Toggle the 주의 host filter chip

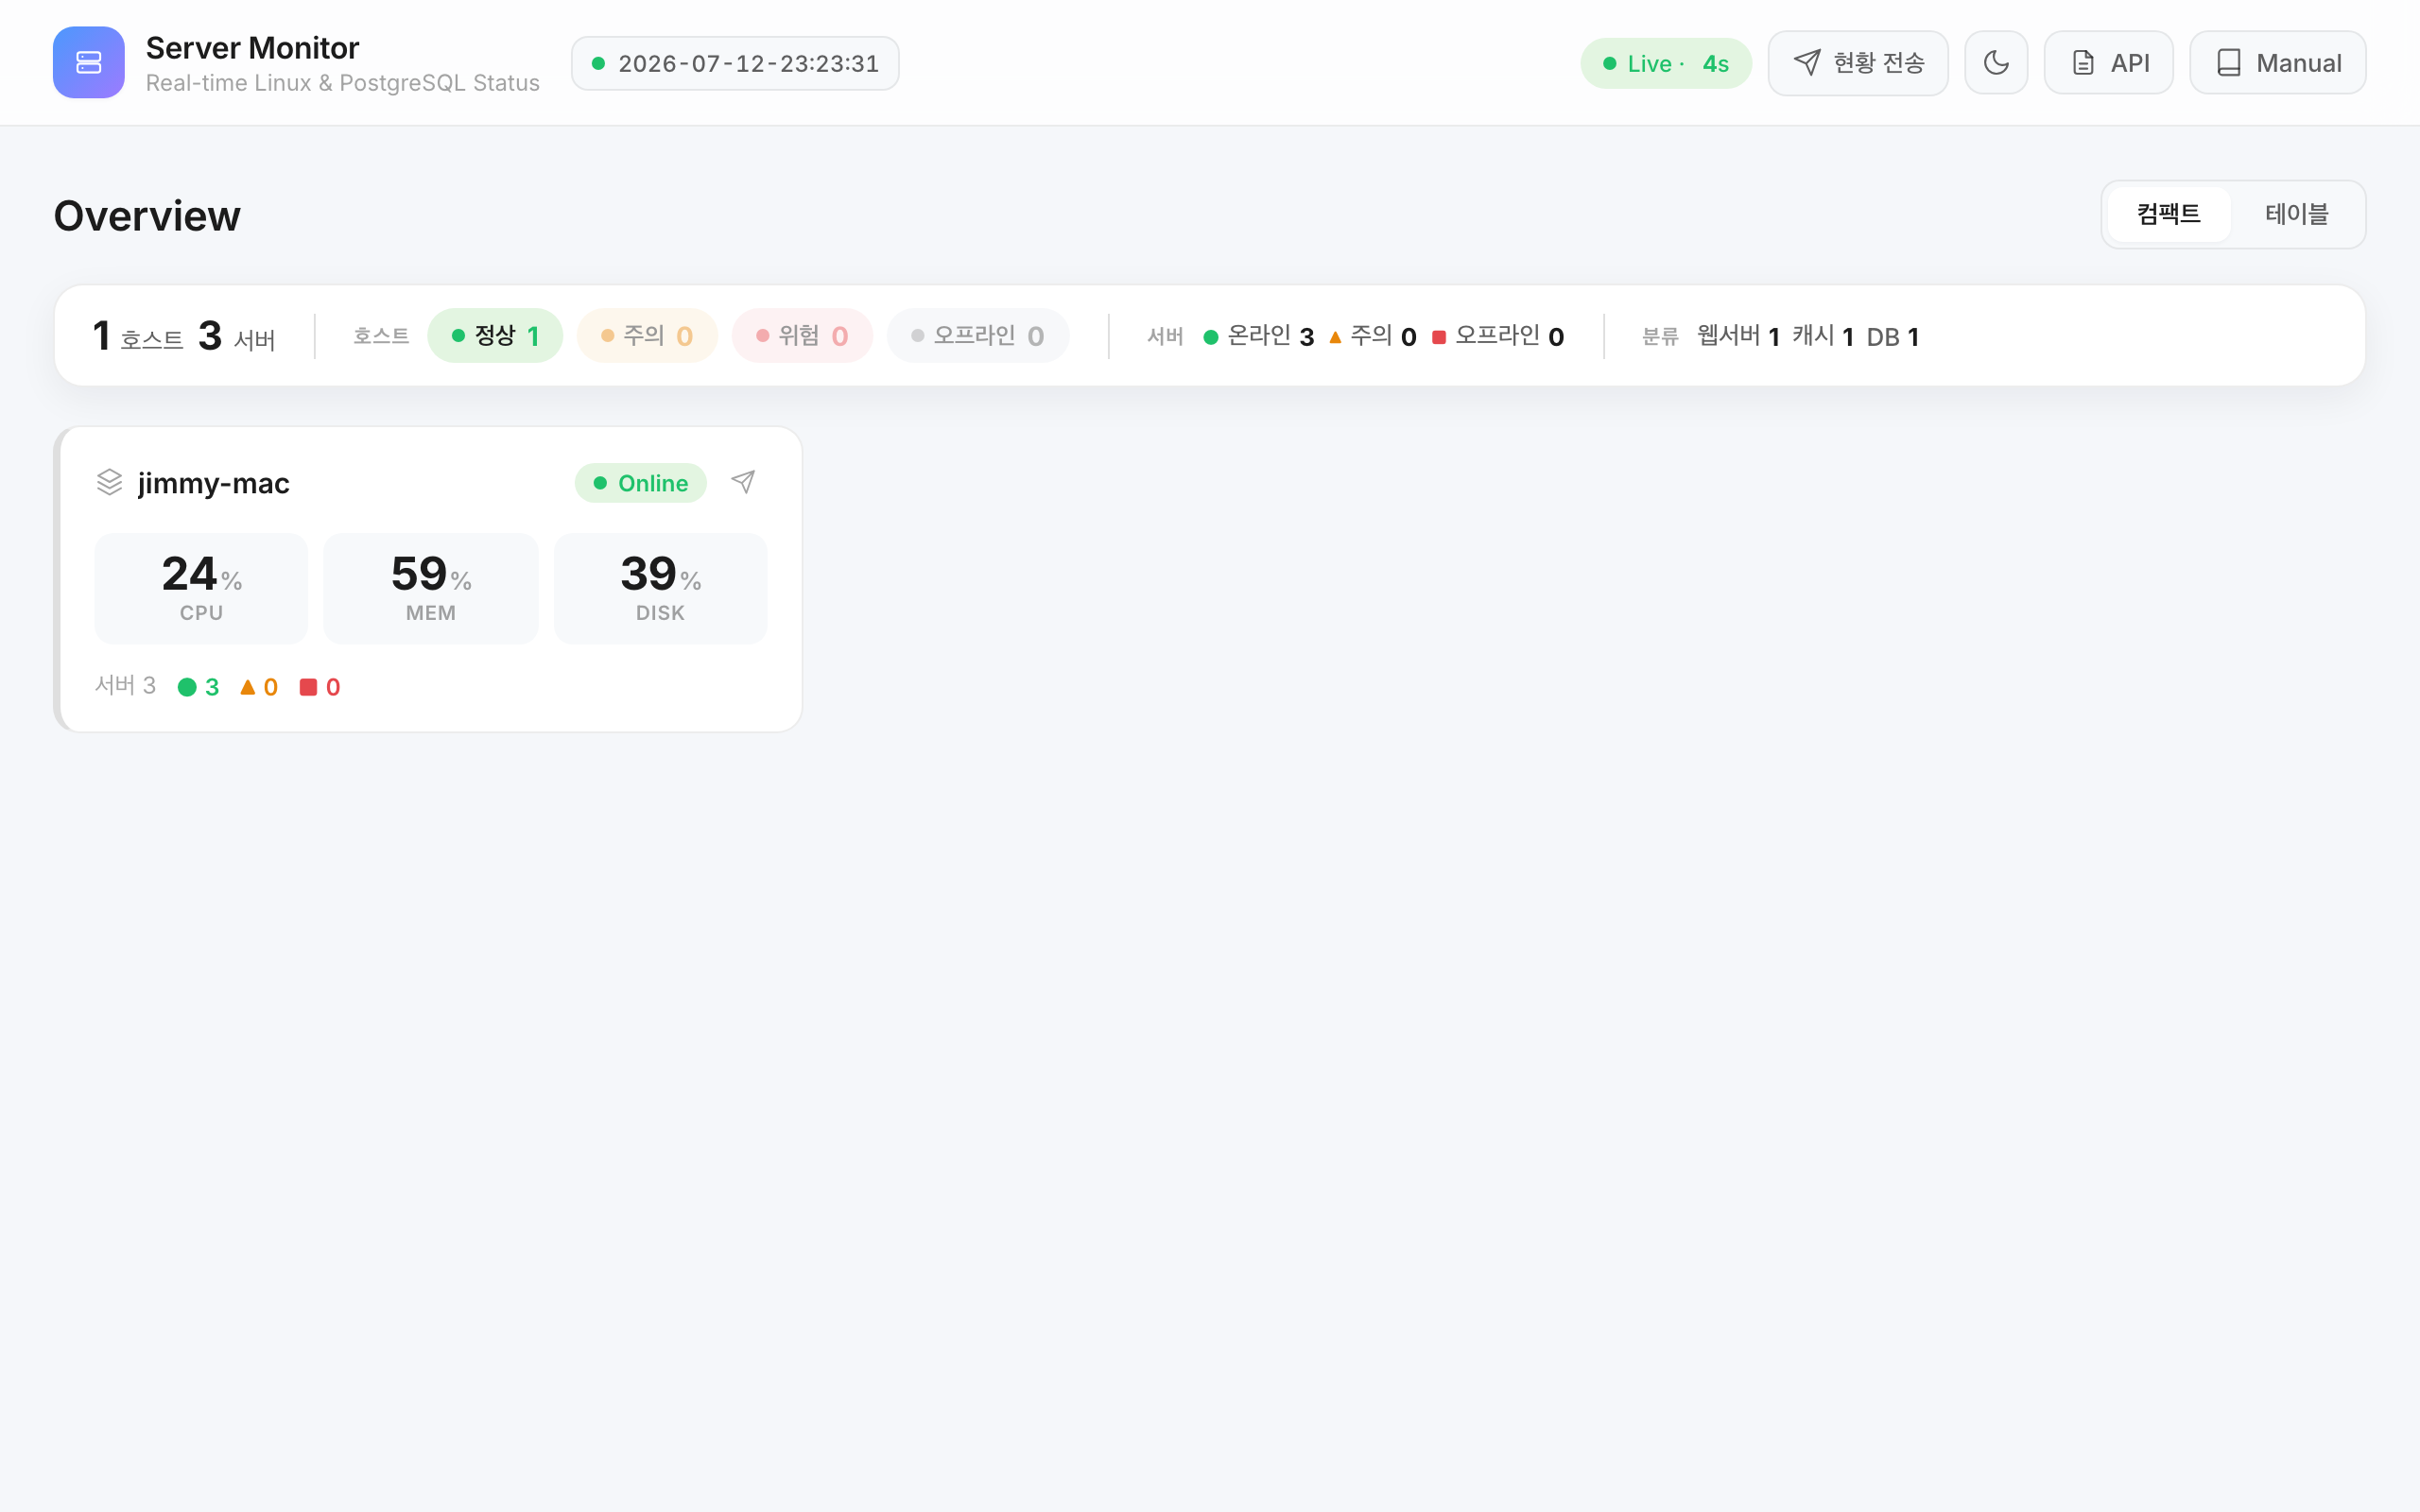tap(647, 336)
